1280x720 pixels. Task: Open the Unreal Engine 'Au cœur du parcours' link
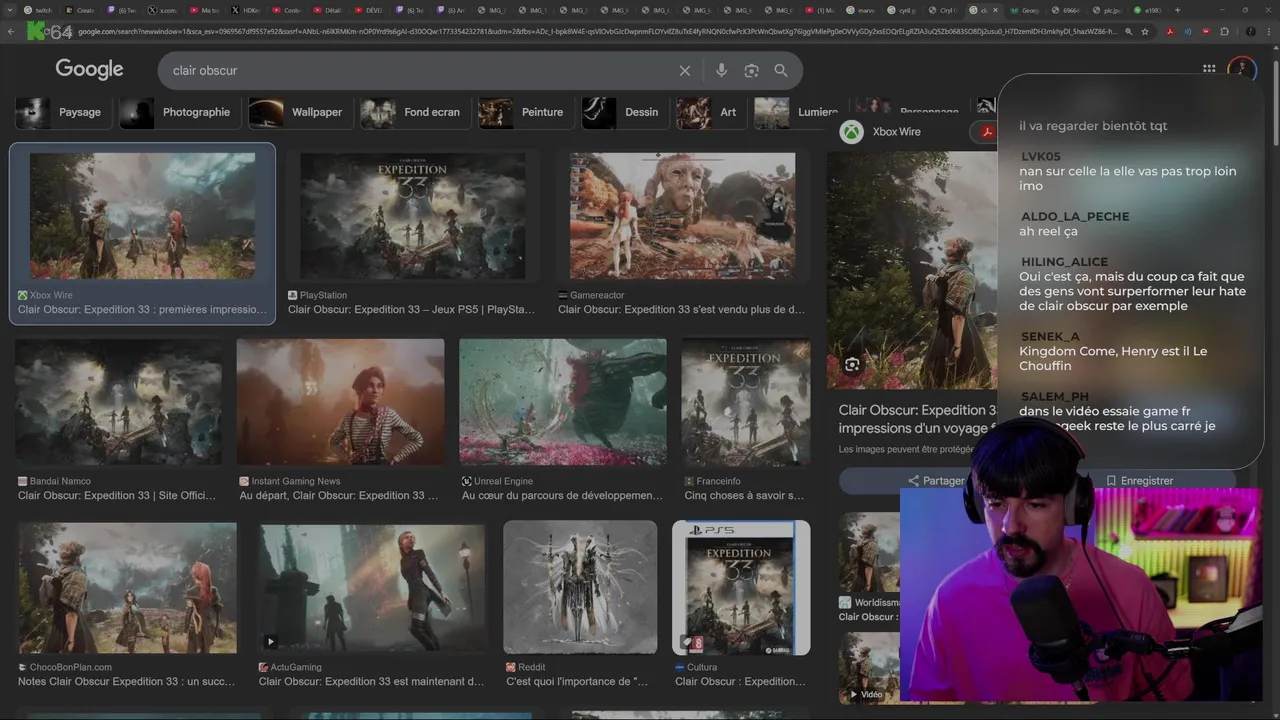[x=562, y=496]
